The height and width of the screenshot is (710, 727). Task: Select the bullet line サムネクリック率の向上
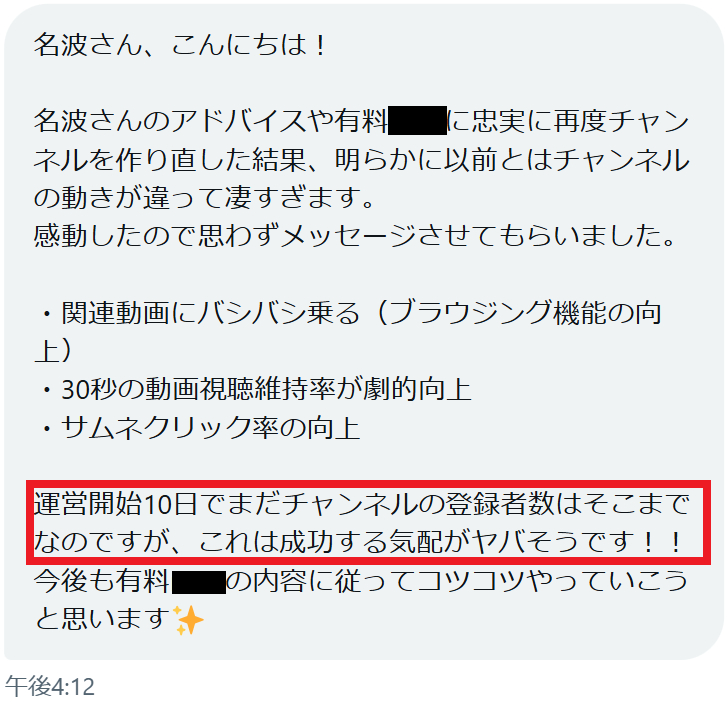(x=201, y=427)
